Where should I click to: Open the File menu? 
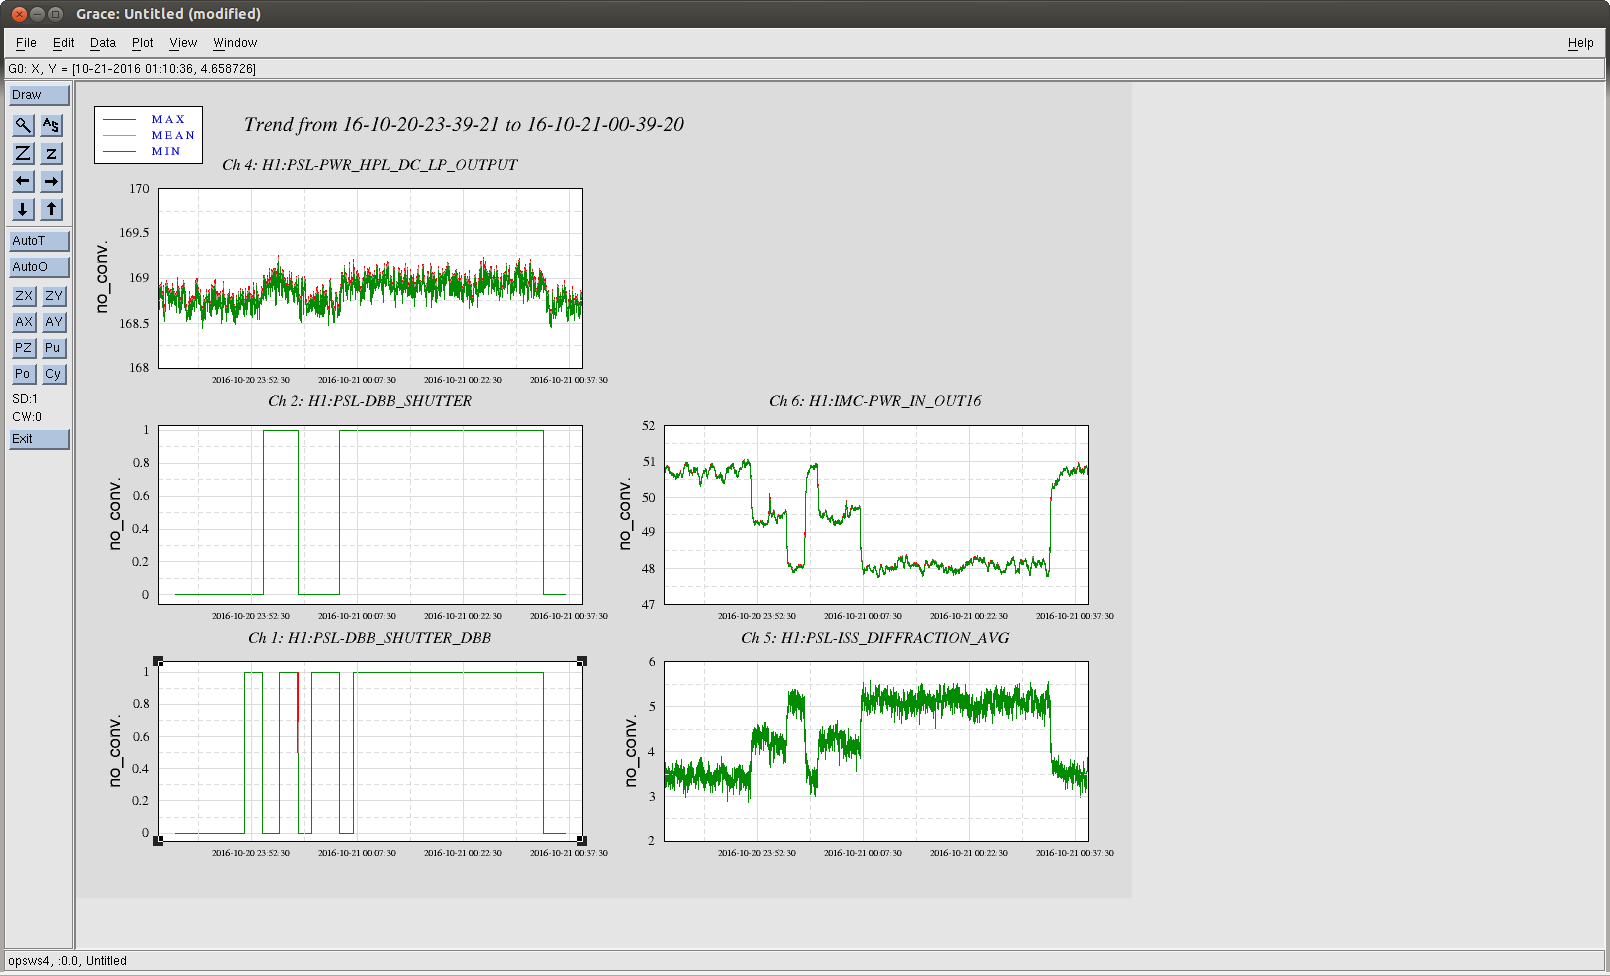click(26, 43)
